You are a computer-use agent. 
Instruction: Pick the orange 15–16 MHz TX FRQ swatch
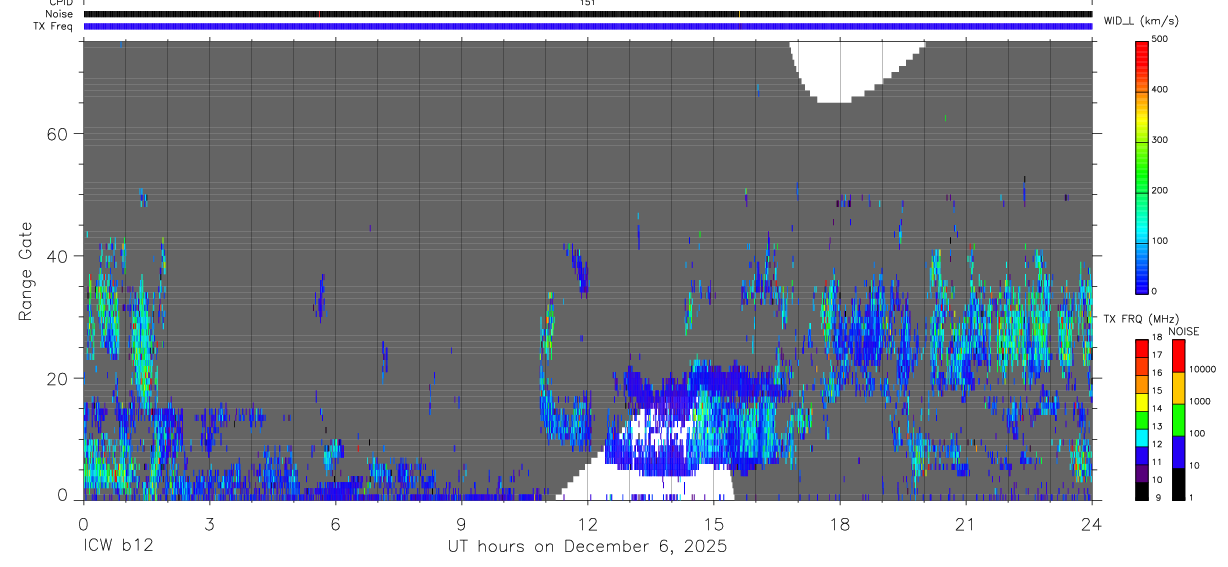click(1142, 384)
